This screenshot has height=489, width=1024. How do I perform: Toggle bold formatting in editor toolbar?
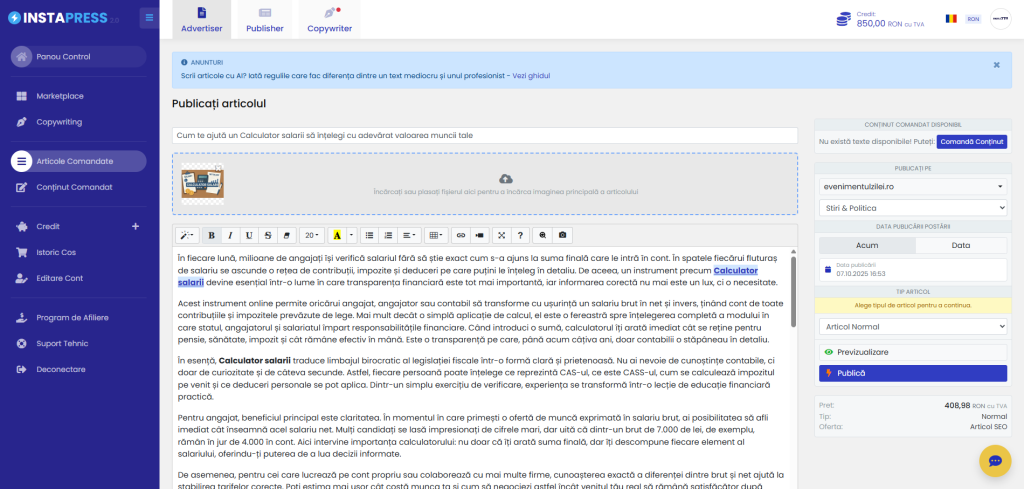[x=211, y=235]
